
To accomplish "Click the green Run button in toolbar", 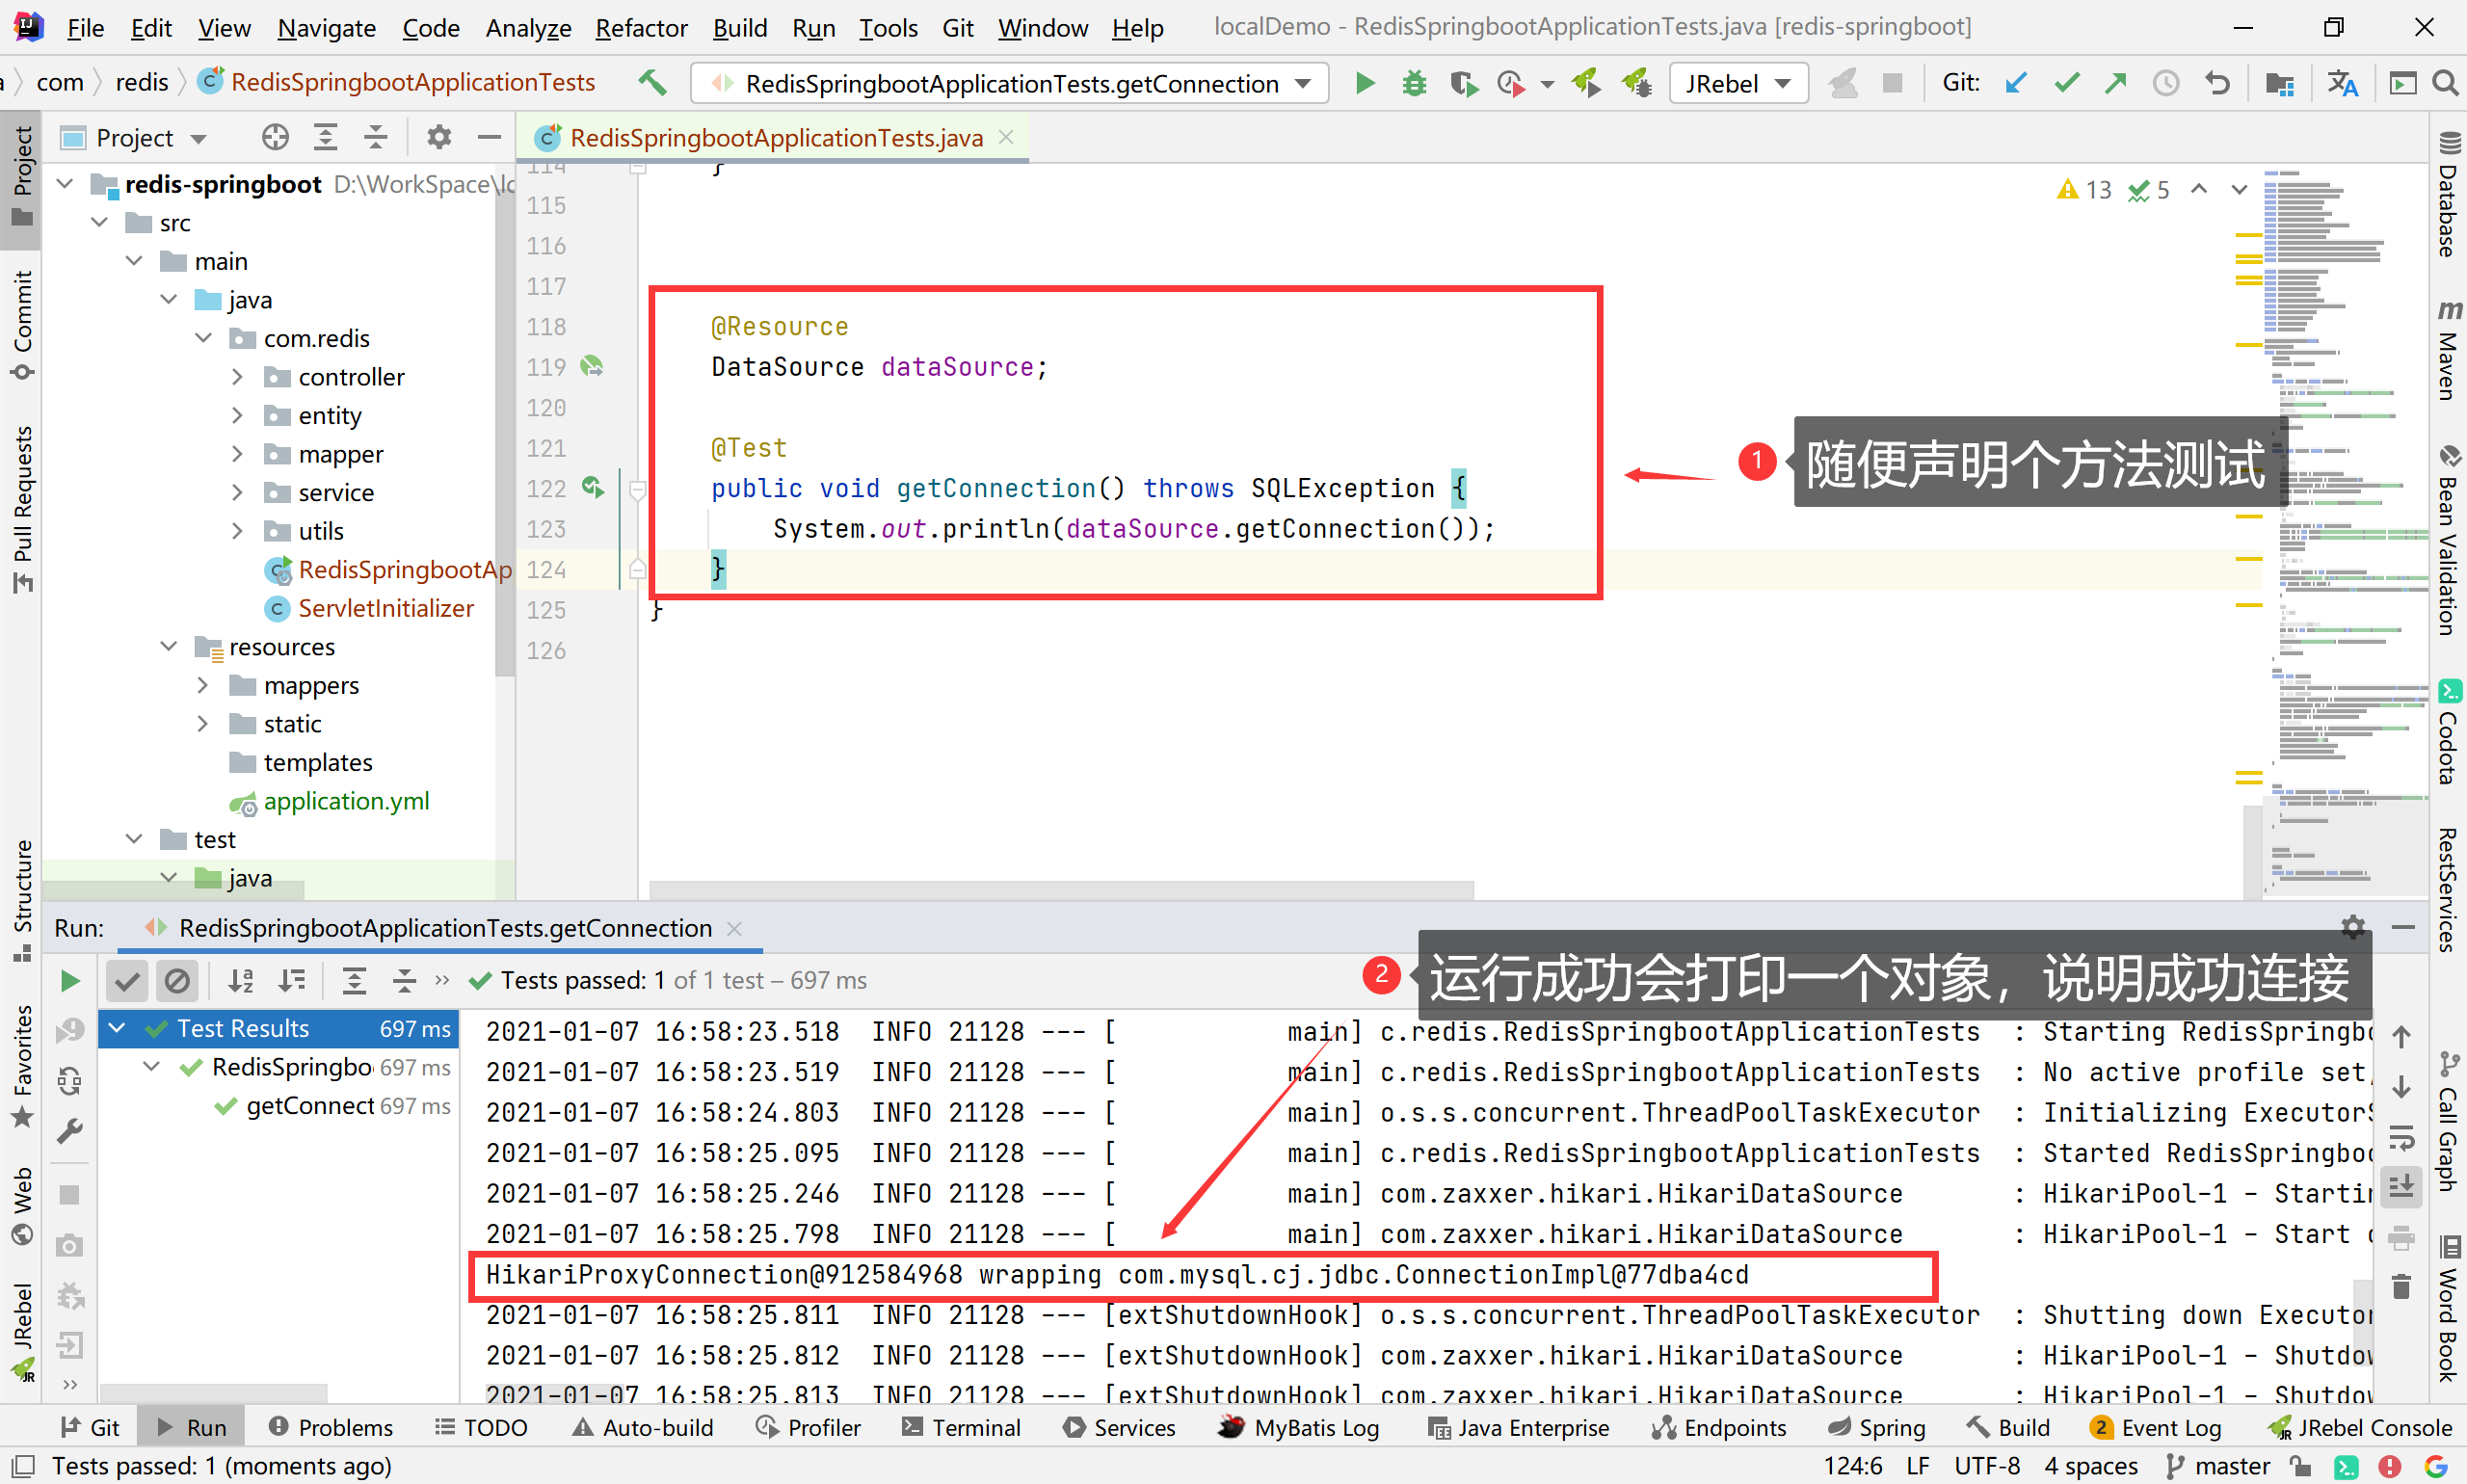I will pyautogui.click(x=1364, y=83).
